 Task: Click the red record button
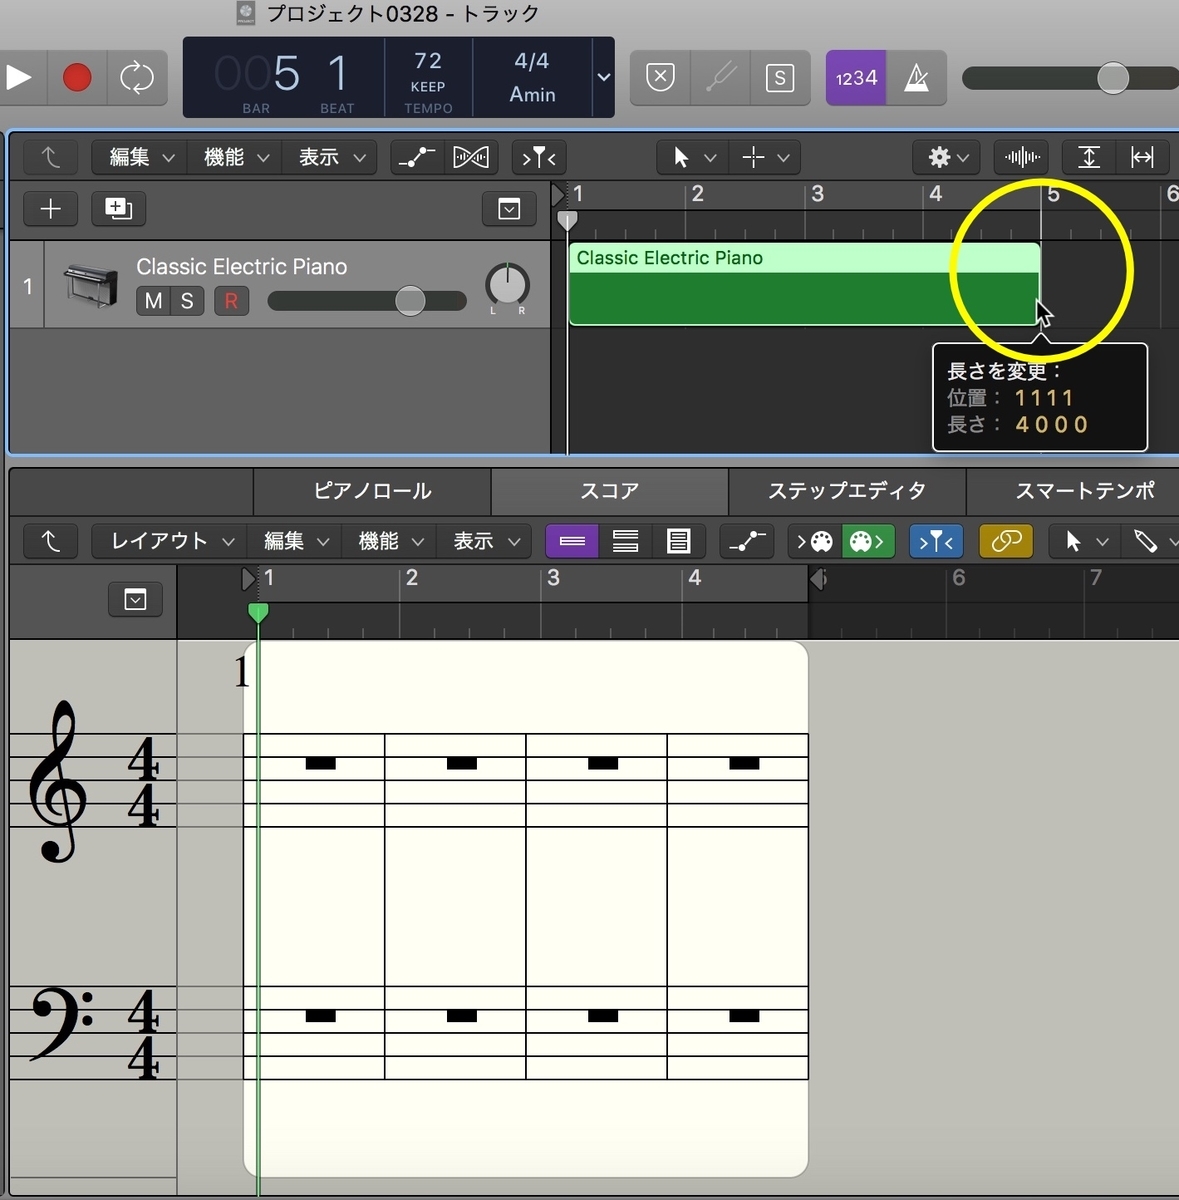pyautogui.click(x=77, y=77)
